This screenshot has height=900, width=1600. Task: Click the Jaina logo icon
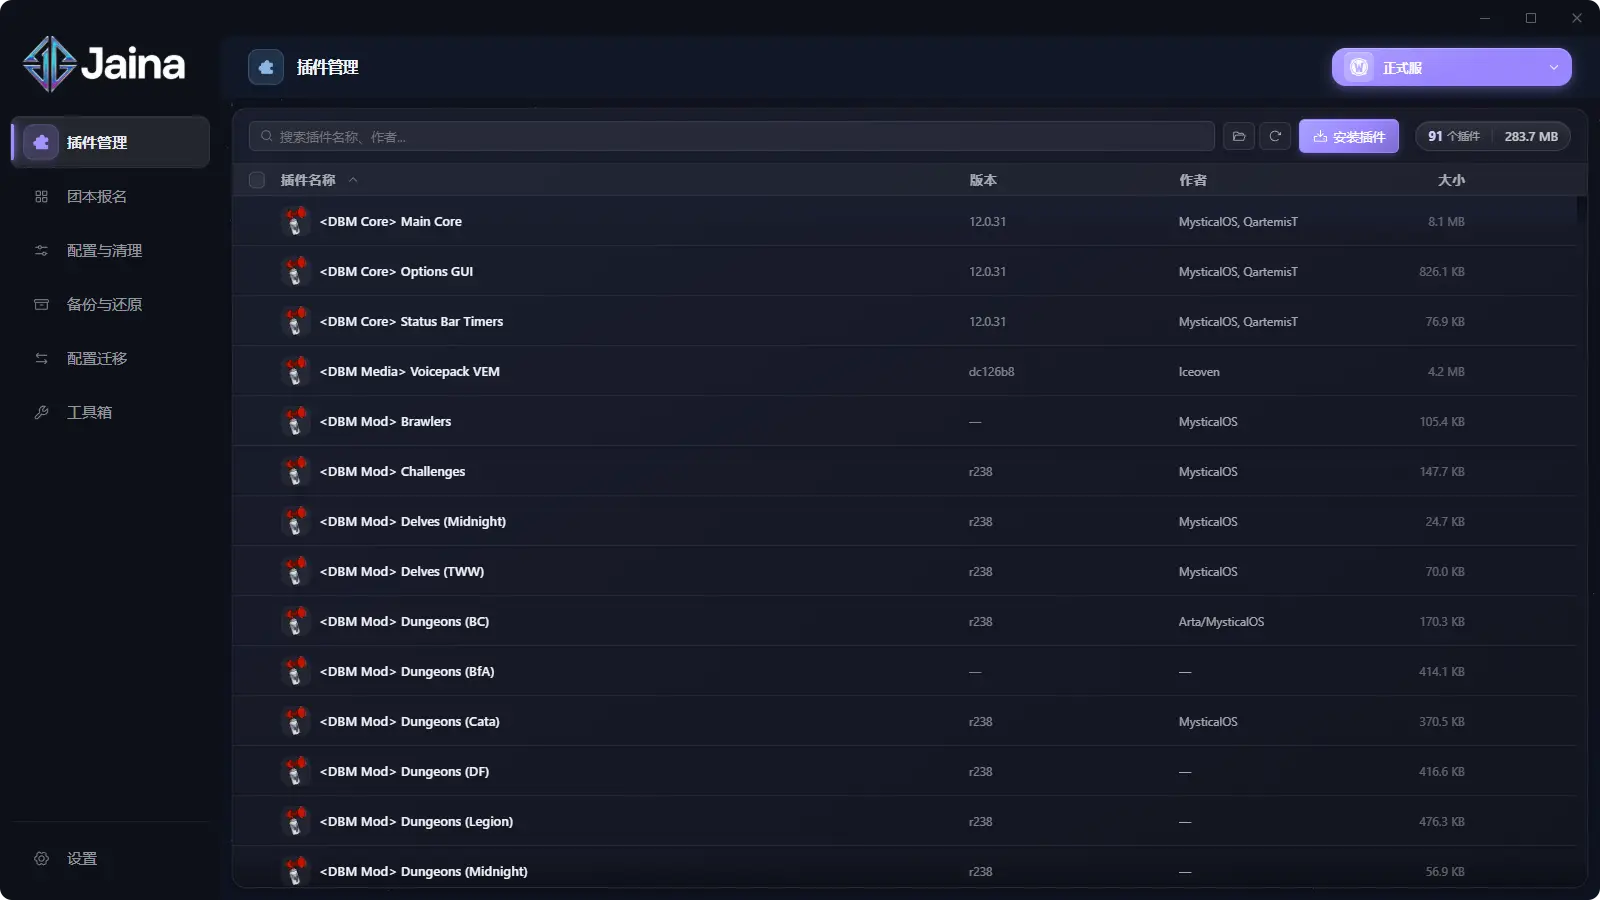pyautogui.click(x=49, y=64)
